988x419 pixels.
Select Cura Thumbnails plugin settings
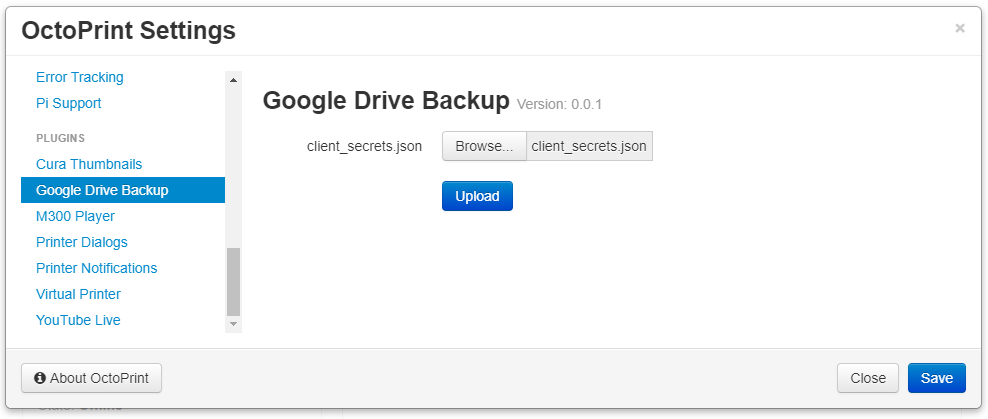click(x=89, y=164)
